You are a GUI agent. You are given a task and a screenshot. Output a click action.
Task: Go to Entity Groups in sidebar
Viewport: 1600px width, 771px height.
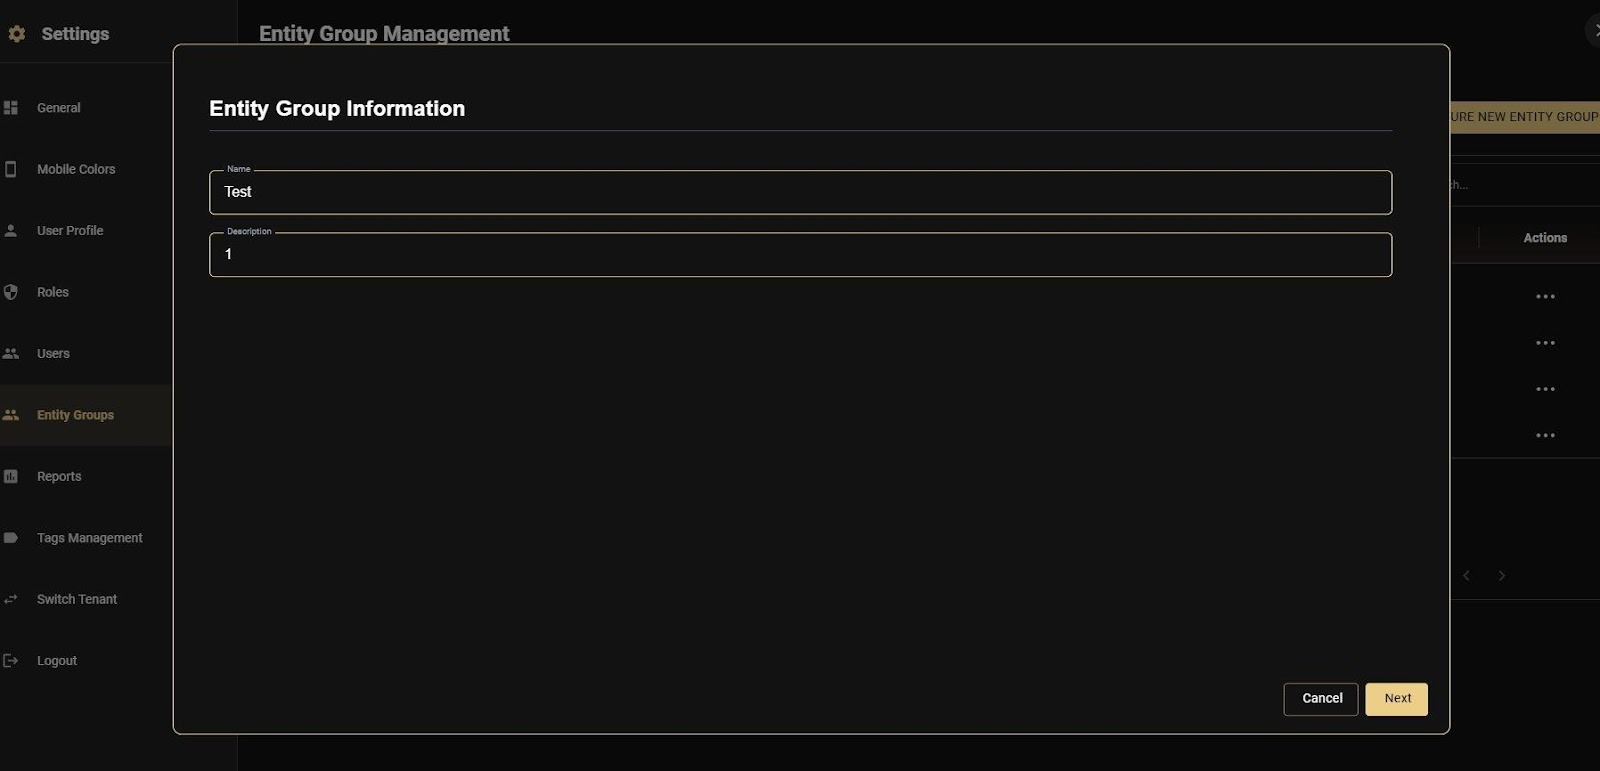tap(75, 415)
